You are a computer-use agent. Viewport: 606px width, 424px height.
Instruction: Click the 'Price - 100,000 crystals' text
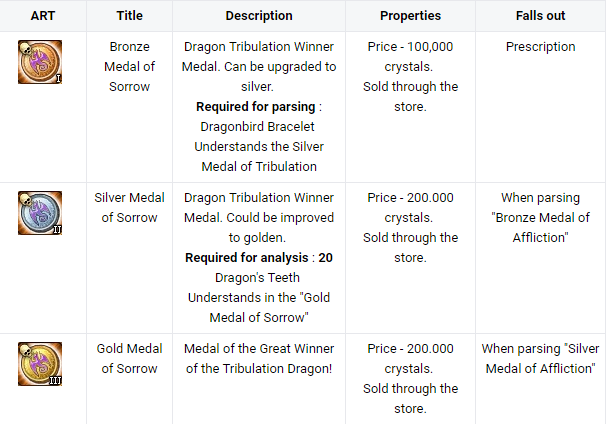click(410, 57)
